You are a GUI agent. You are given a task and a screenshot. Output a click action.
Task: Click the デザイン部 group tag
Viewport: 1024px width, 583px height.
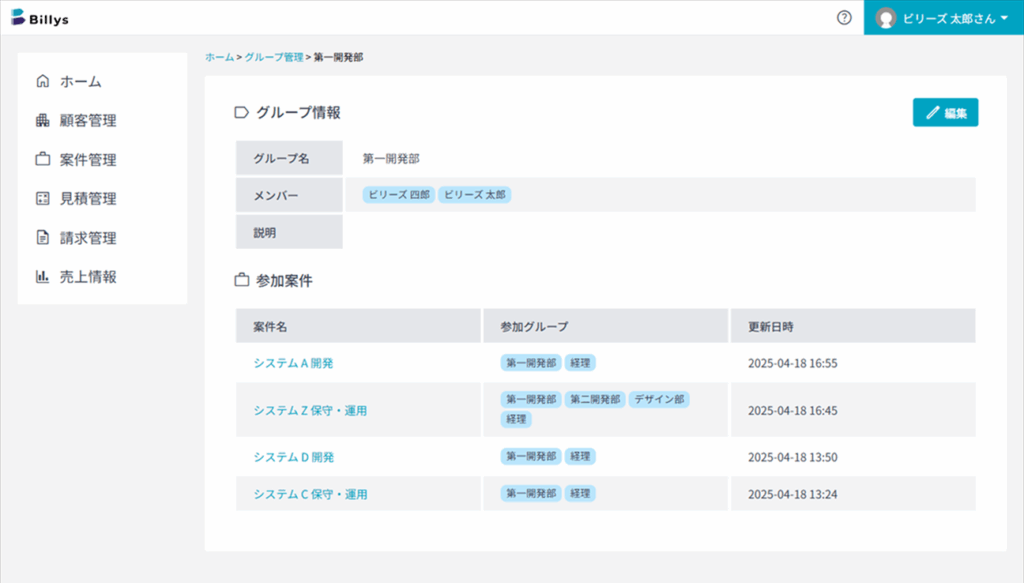click(659, 399)
